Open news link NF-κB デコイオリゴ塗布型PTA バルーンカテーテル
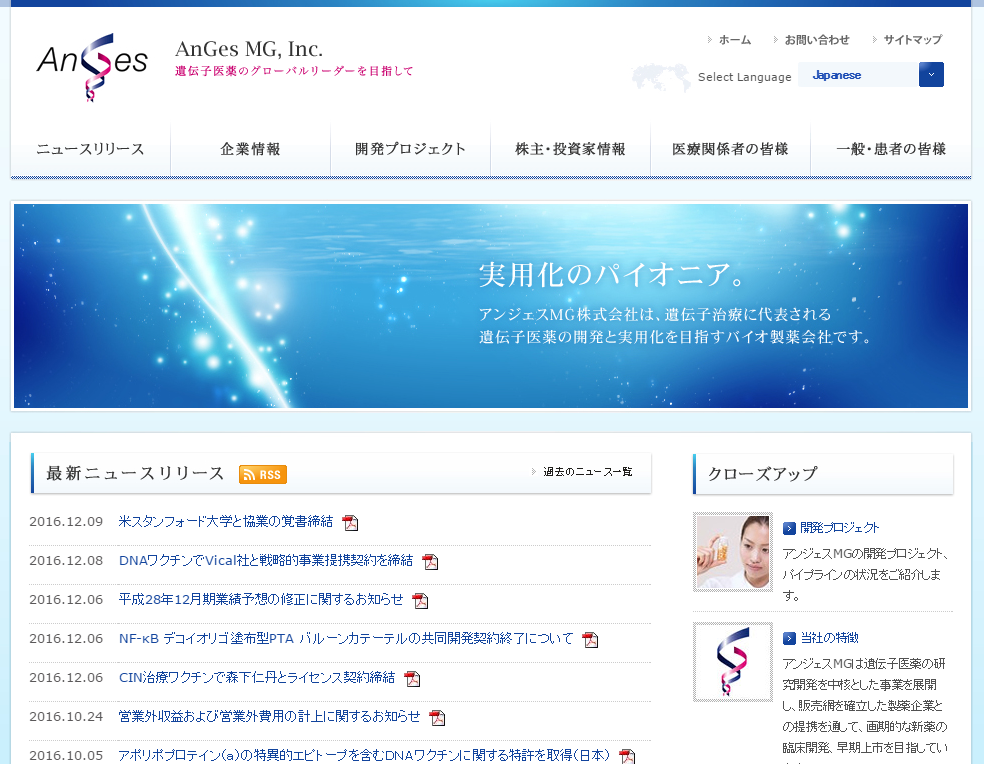 (346, 638)
